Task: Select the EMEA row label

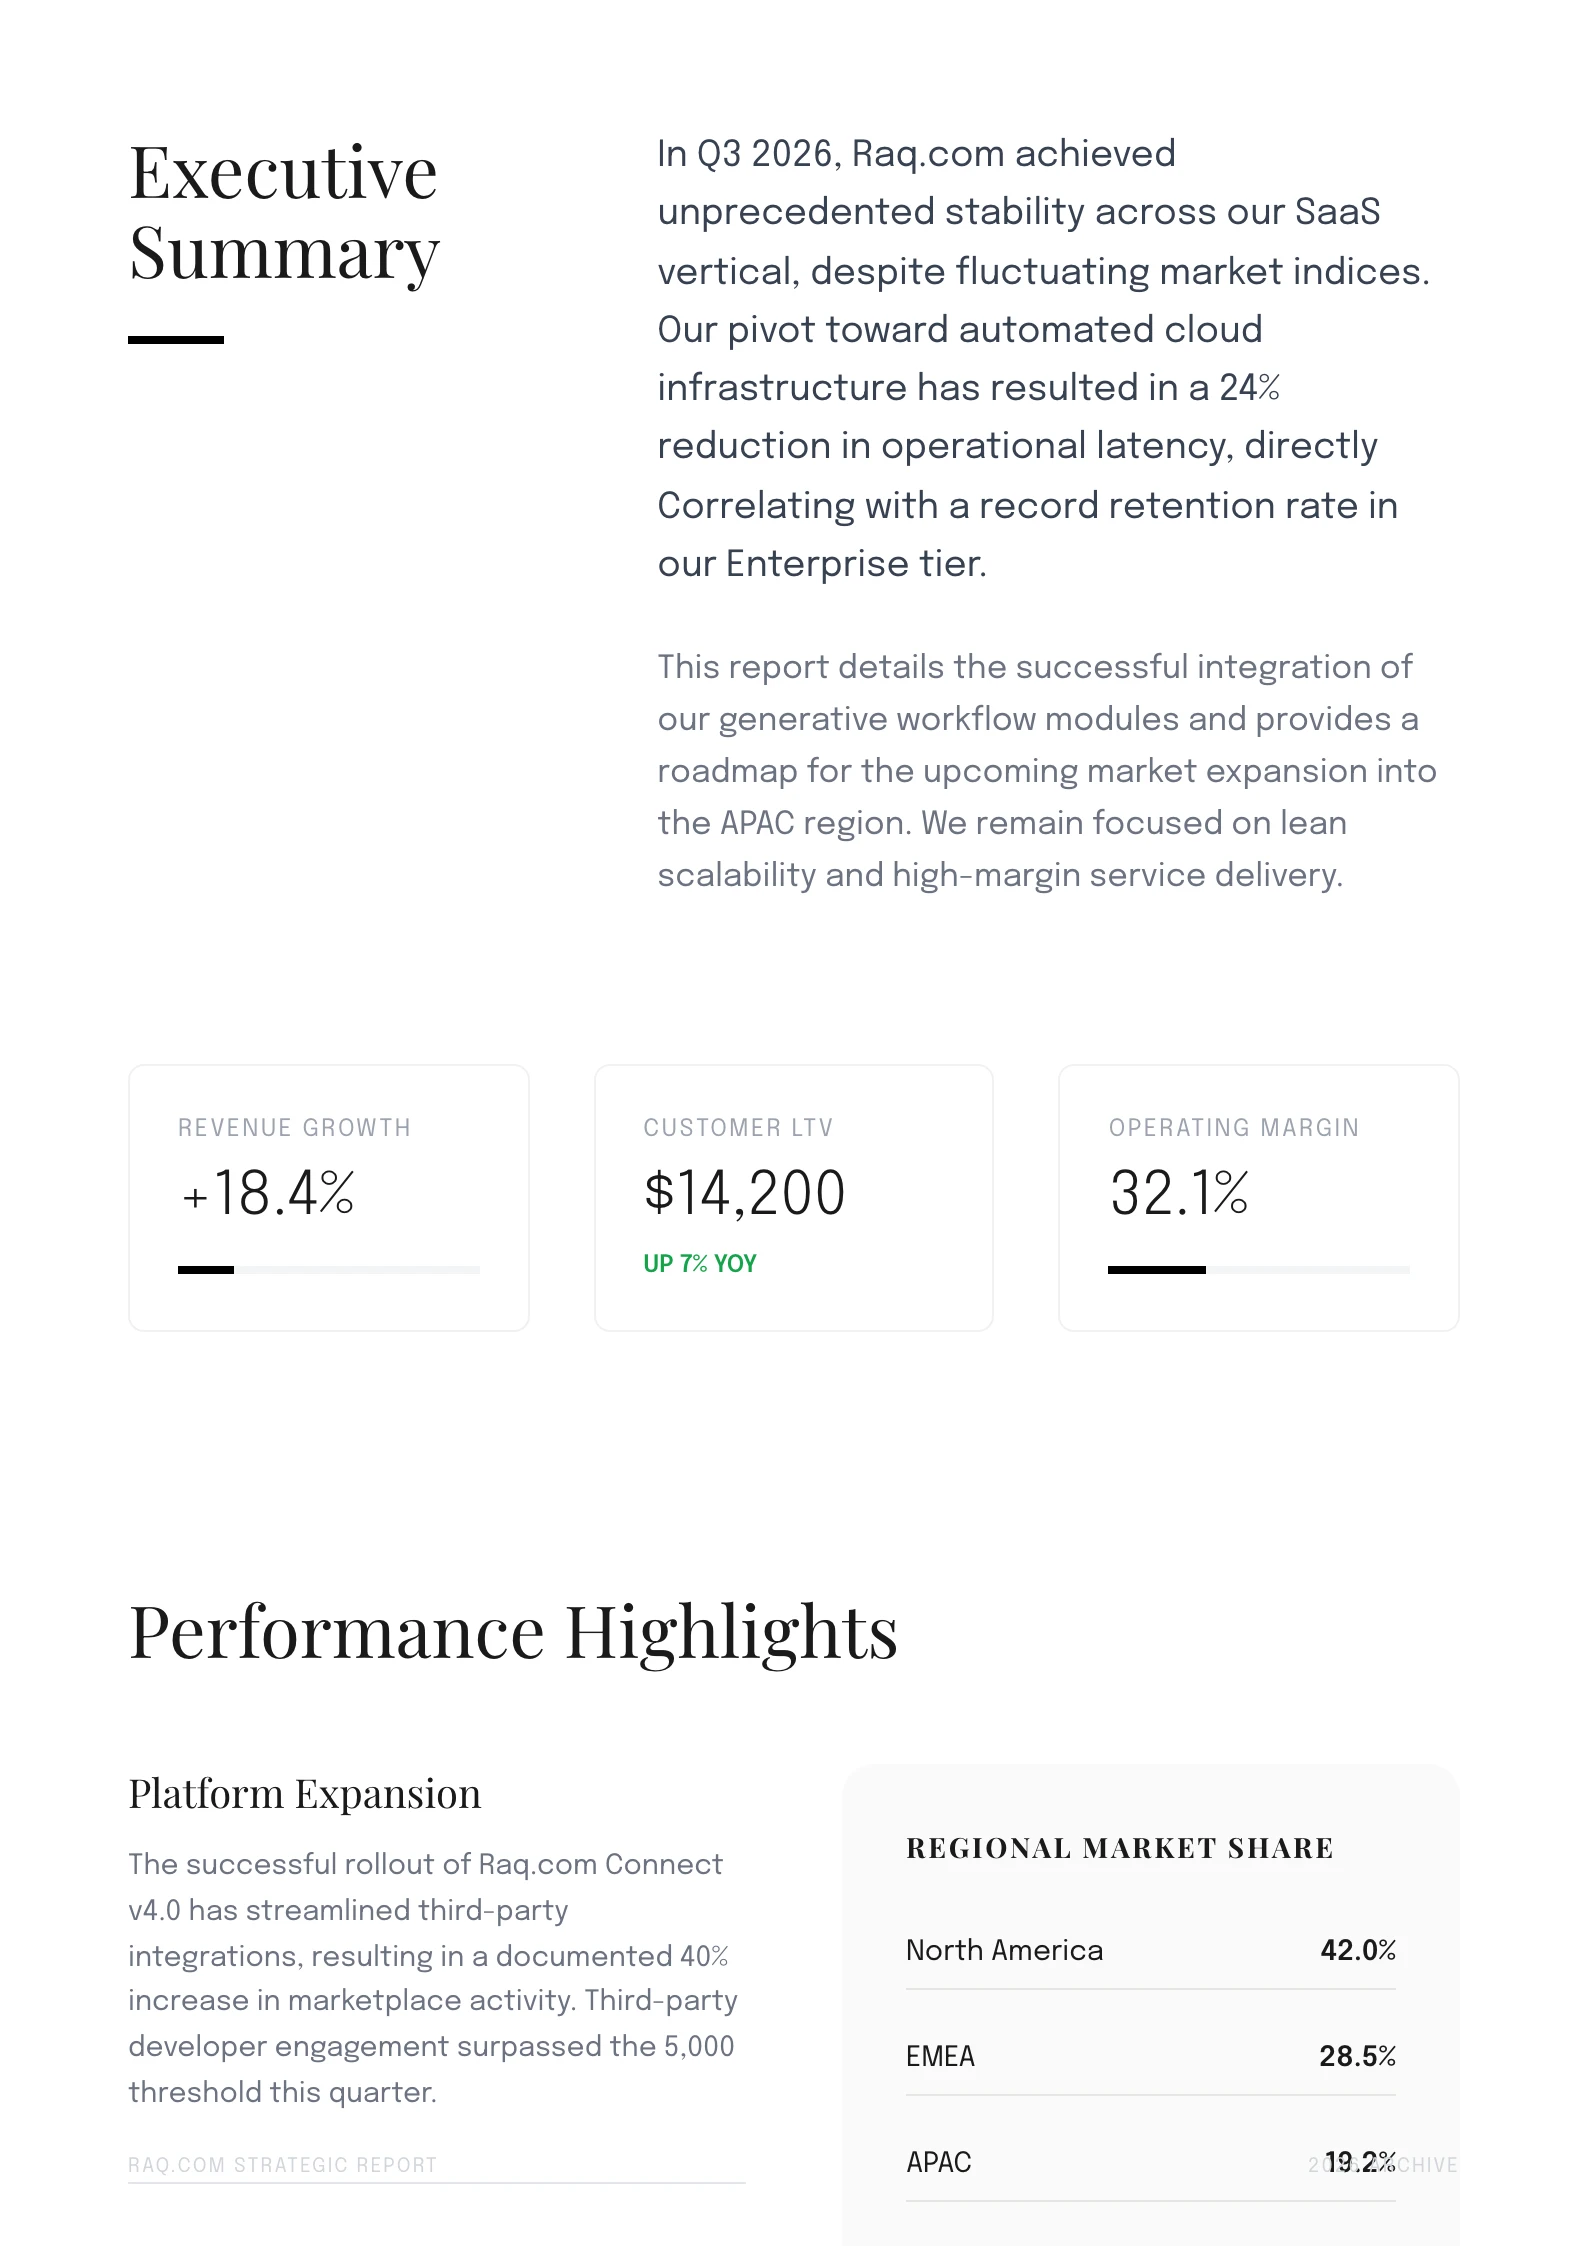Action: pyautogui.click(x=940, y=2056)
